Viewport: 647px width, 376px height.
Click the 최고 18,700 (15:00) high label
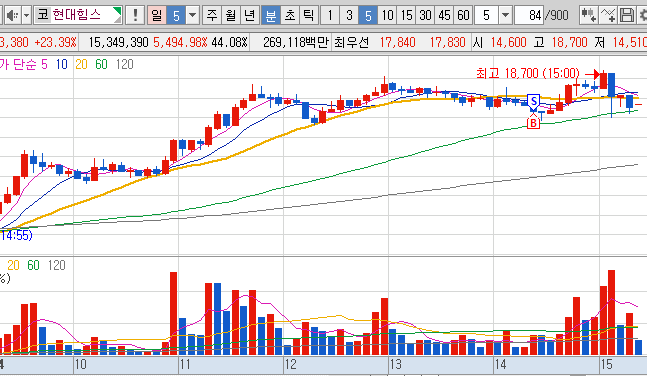(x=528, y=73)
